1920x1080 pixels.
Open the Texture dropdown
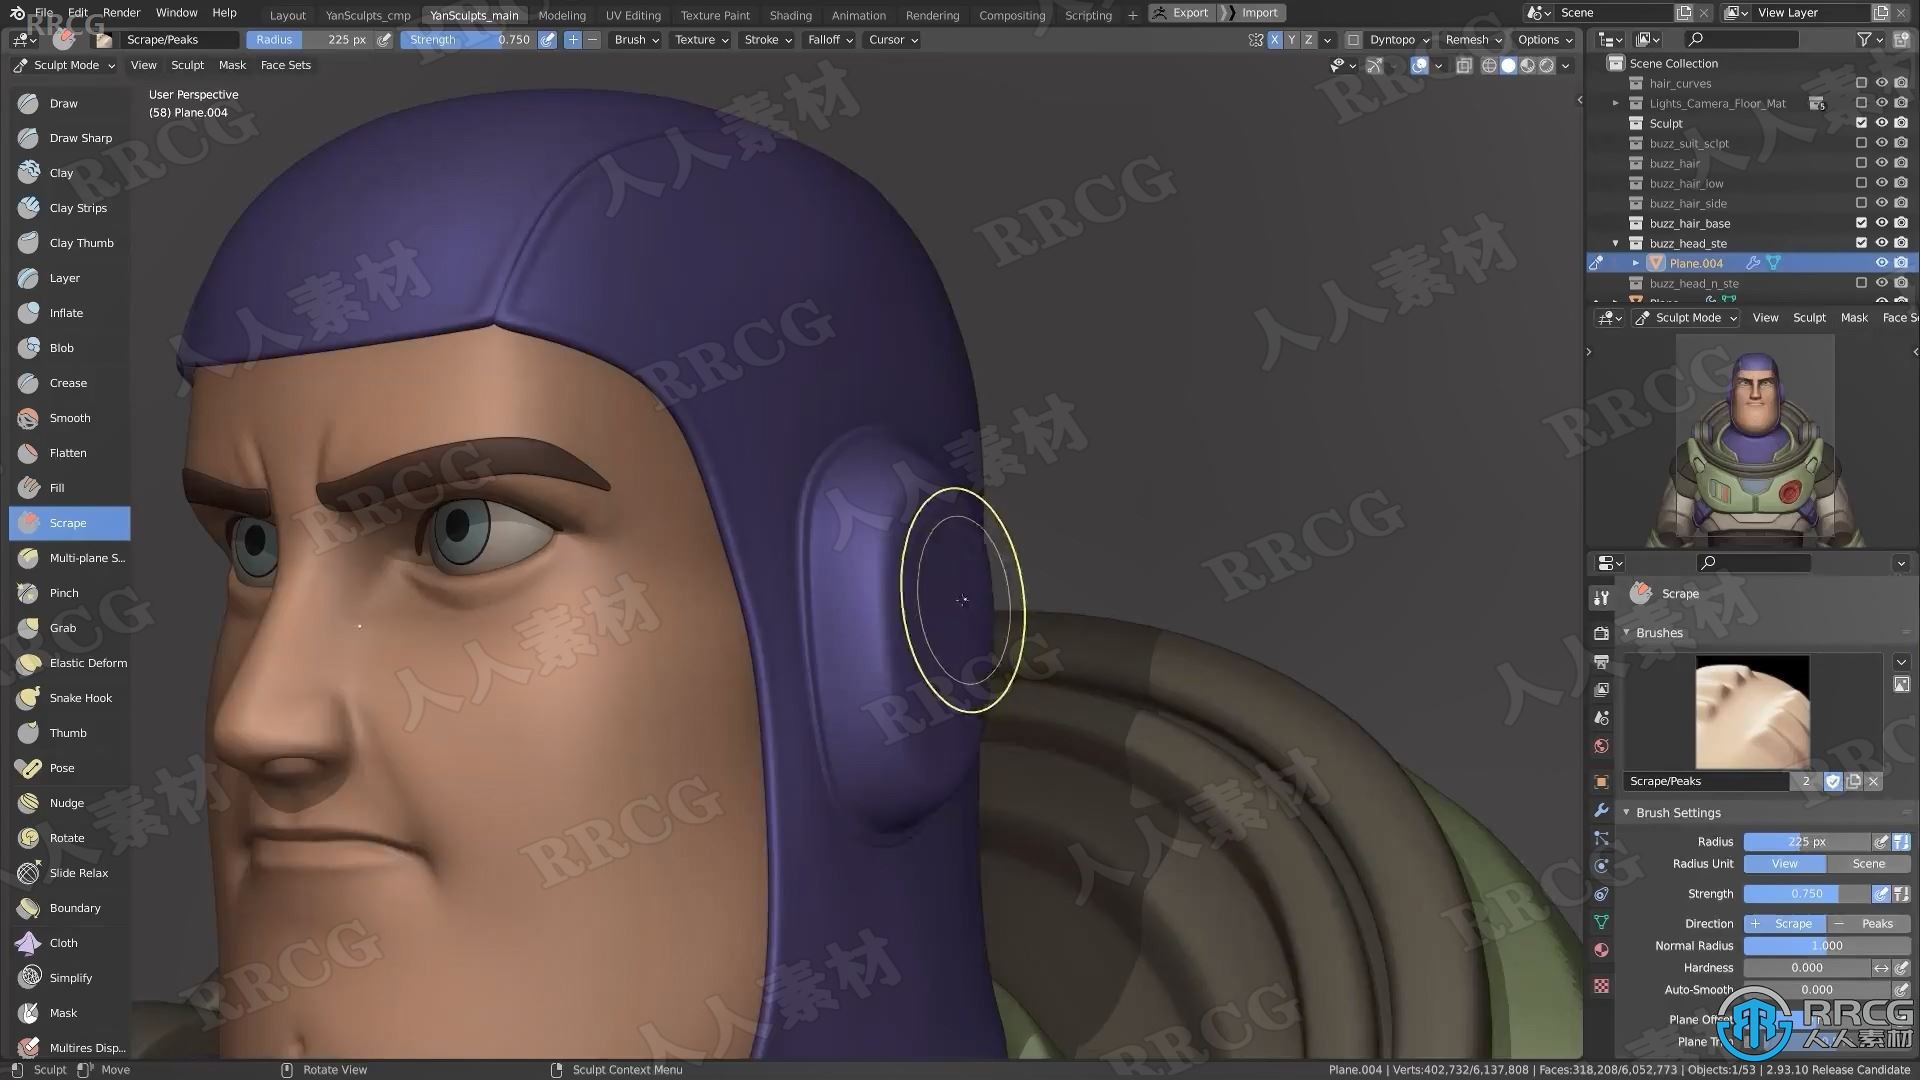701,40
